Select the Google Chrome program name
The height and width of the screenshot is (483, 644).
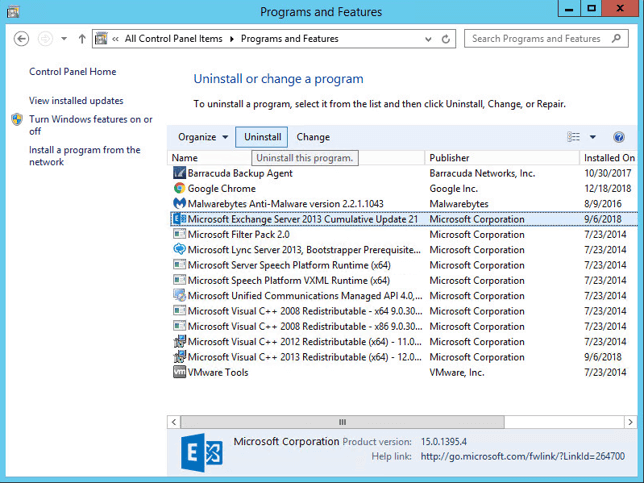(222, 189)
